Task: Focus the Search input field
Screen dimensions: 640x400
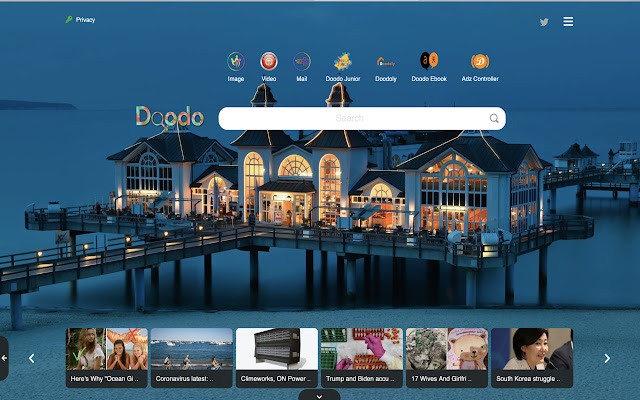Action: point(362,118)
